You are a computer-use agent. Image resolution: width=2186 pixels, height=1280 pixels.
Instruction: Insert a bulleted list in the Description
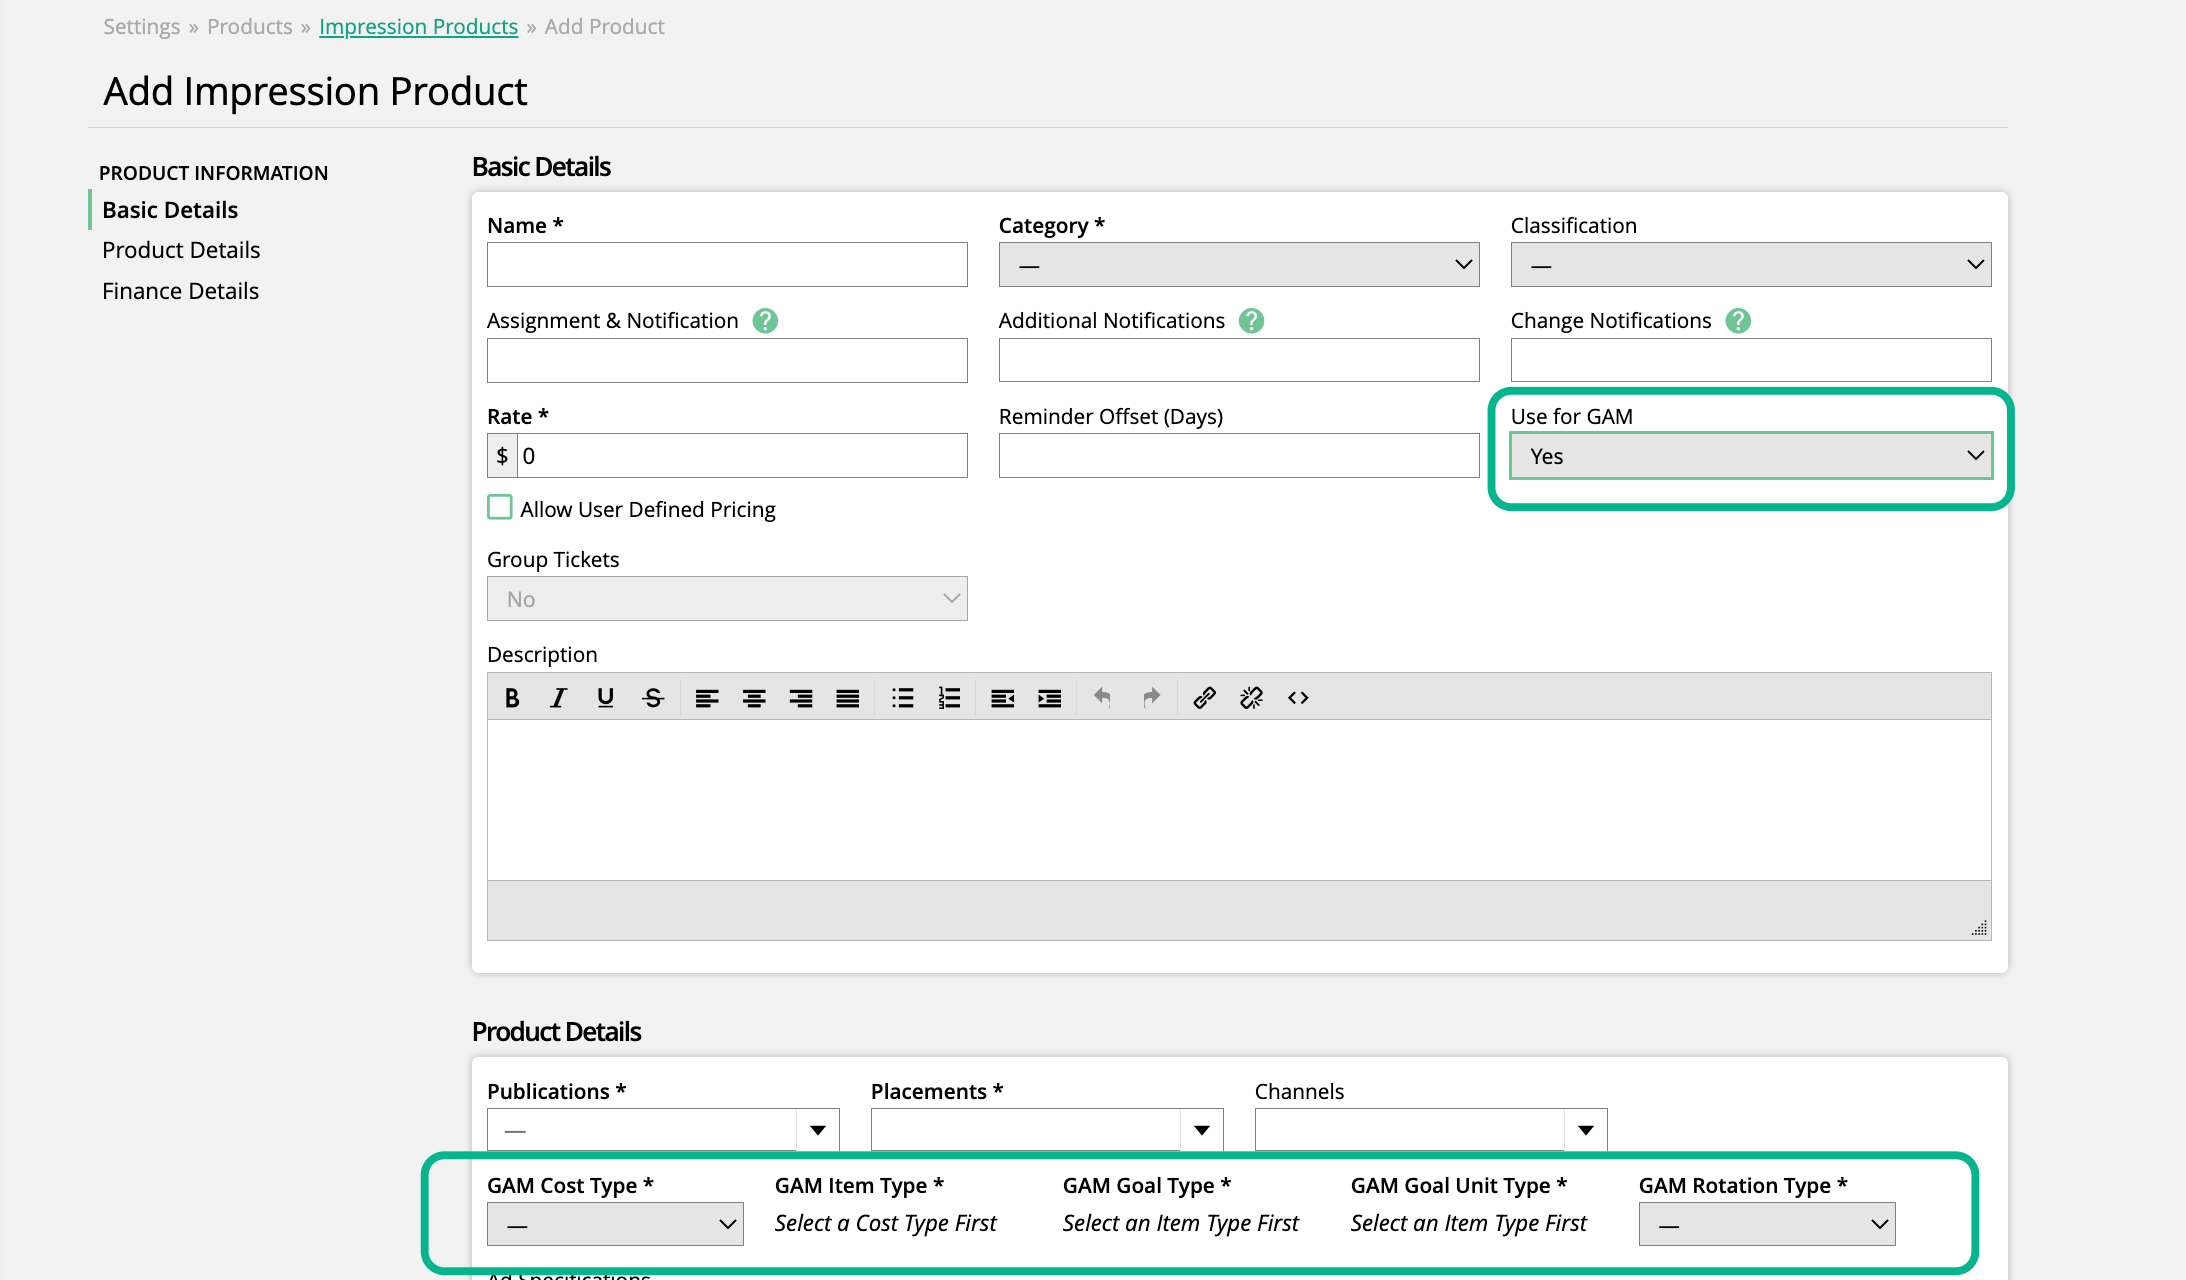pyautogui.click(x=902, y=698)
